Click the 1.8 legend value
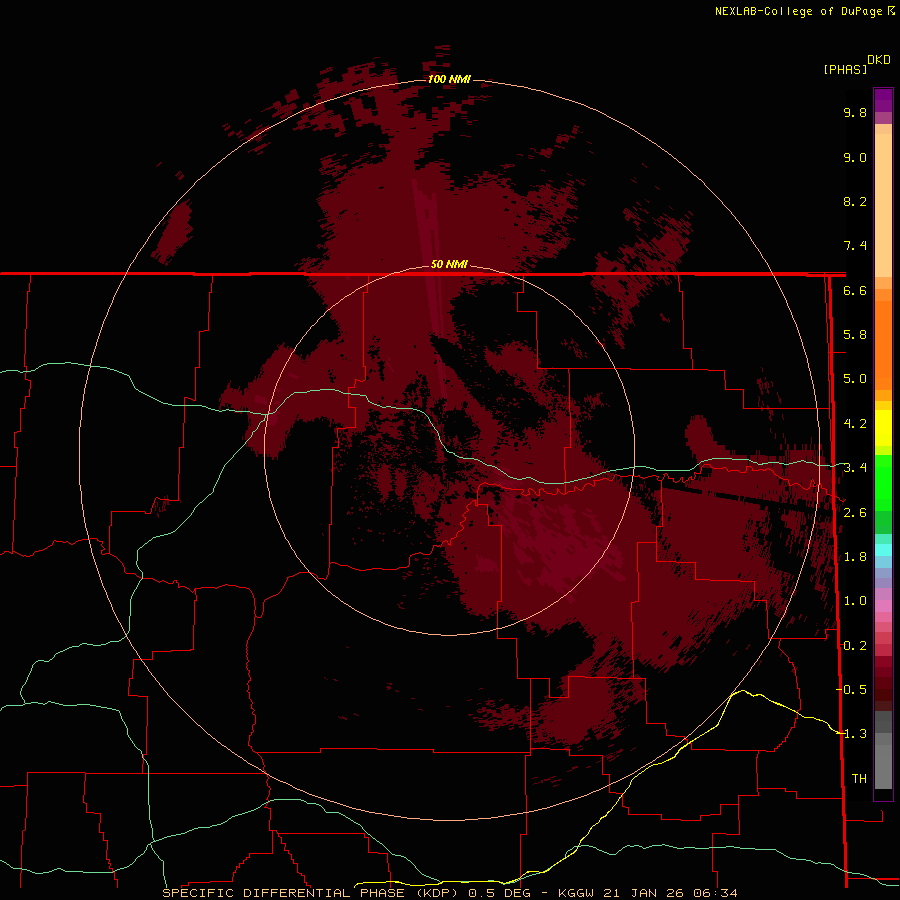900x900 pixels. (x=855, y=557)
